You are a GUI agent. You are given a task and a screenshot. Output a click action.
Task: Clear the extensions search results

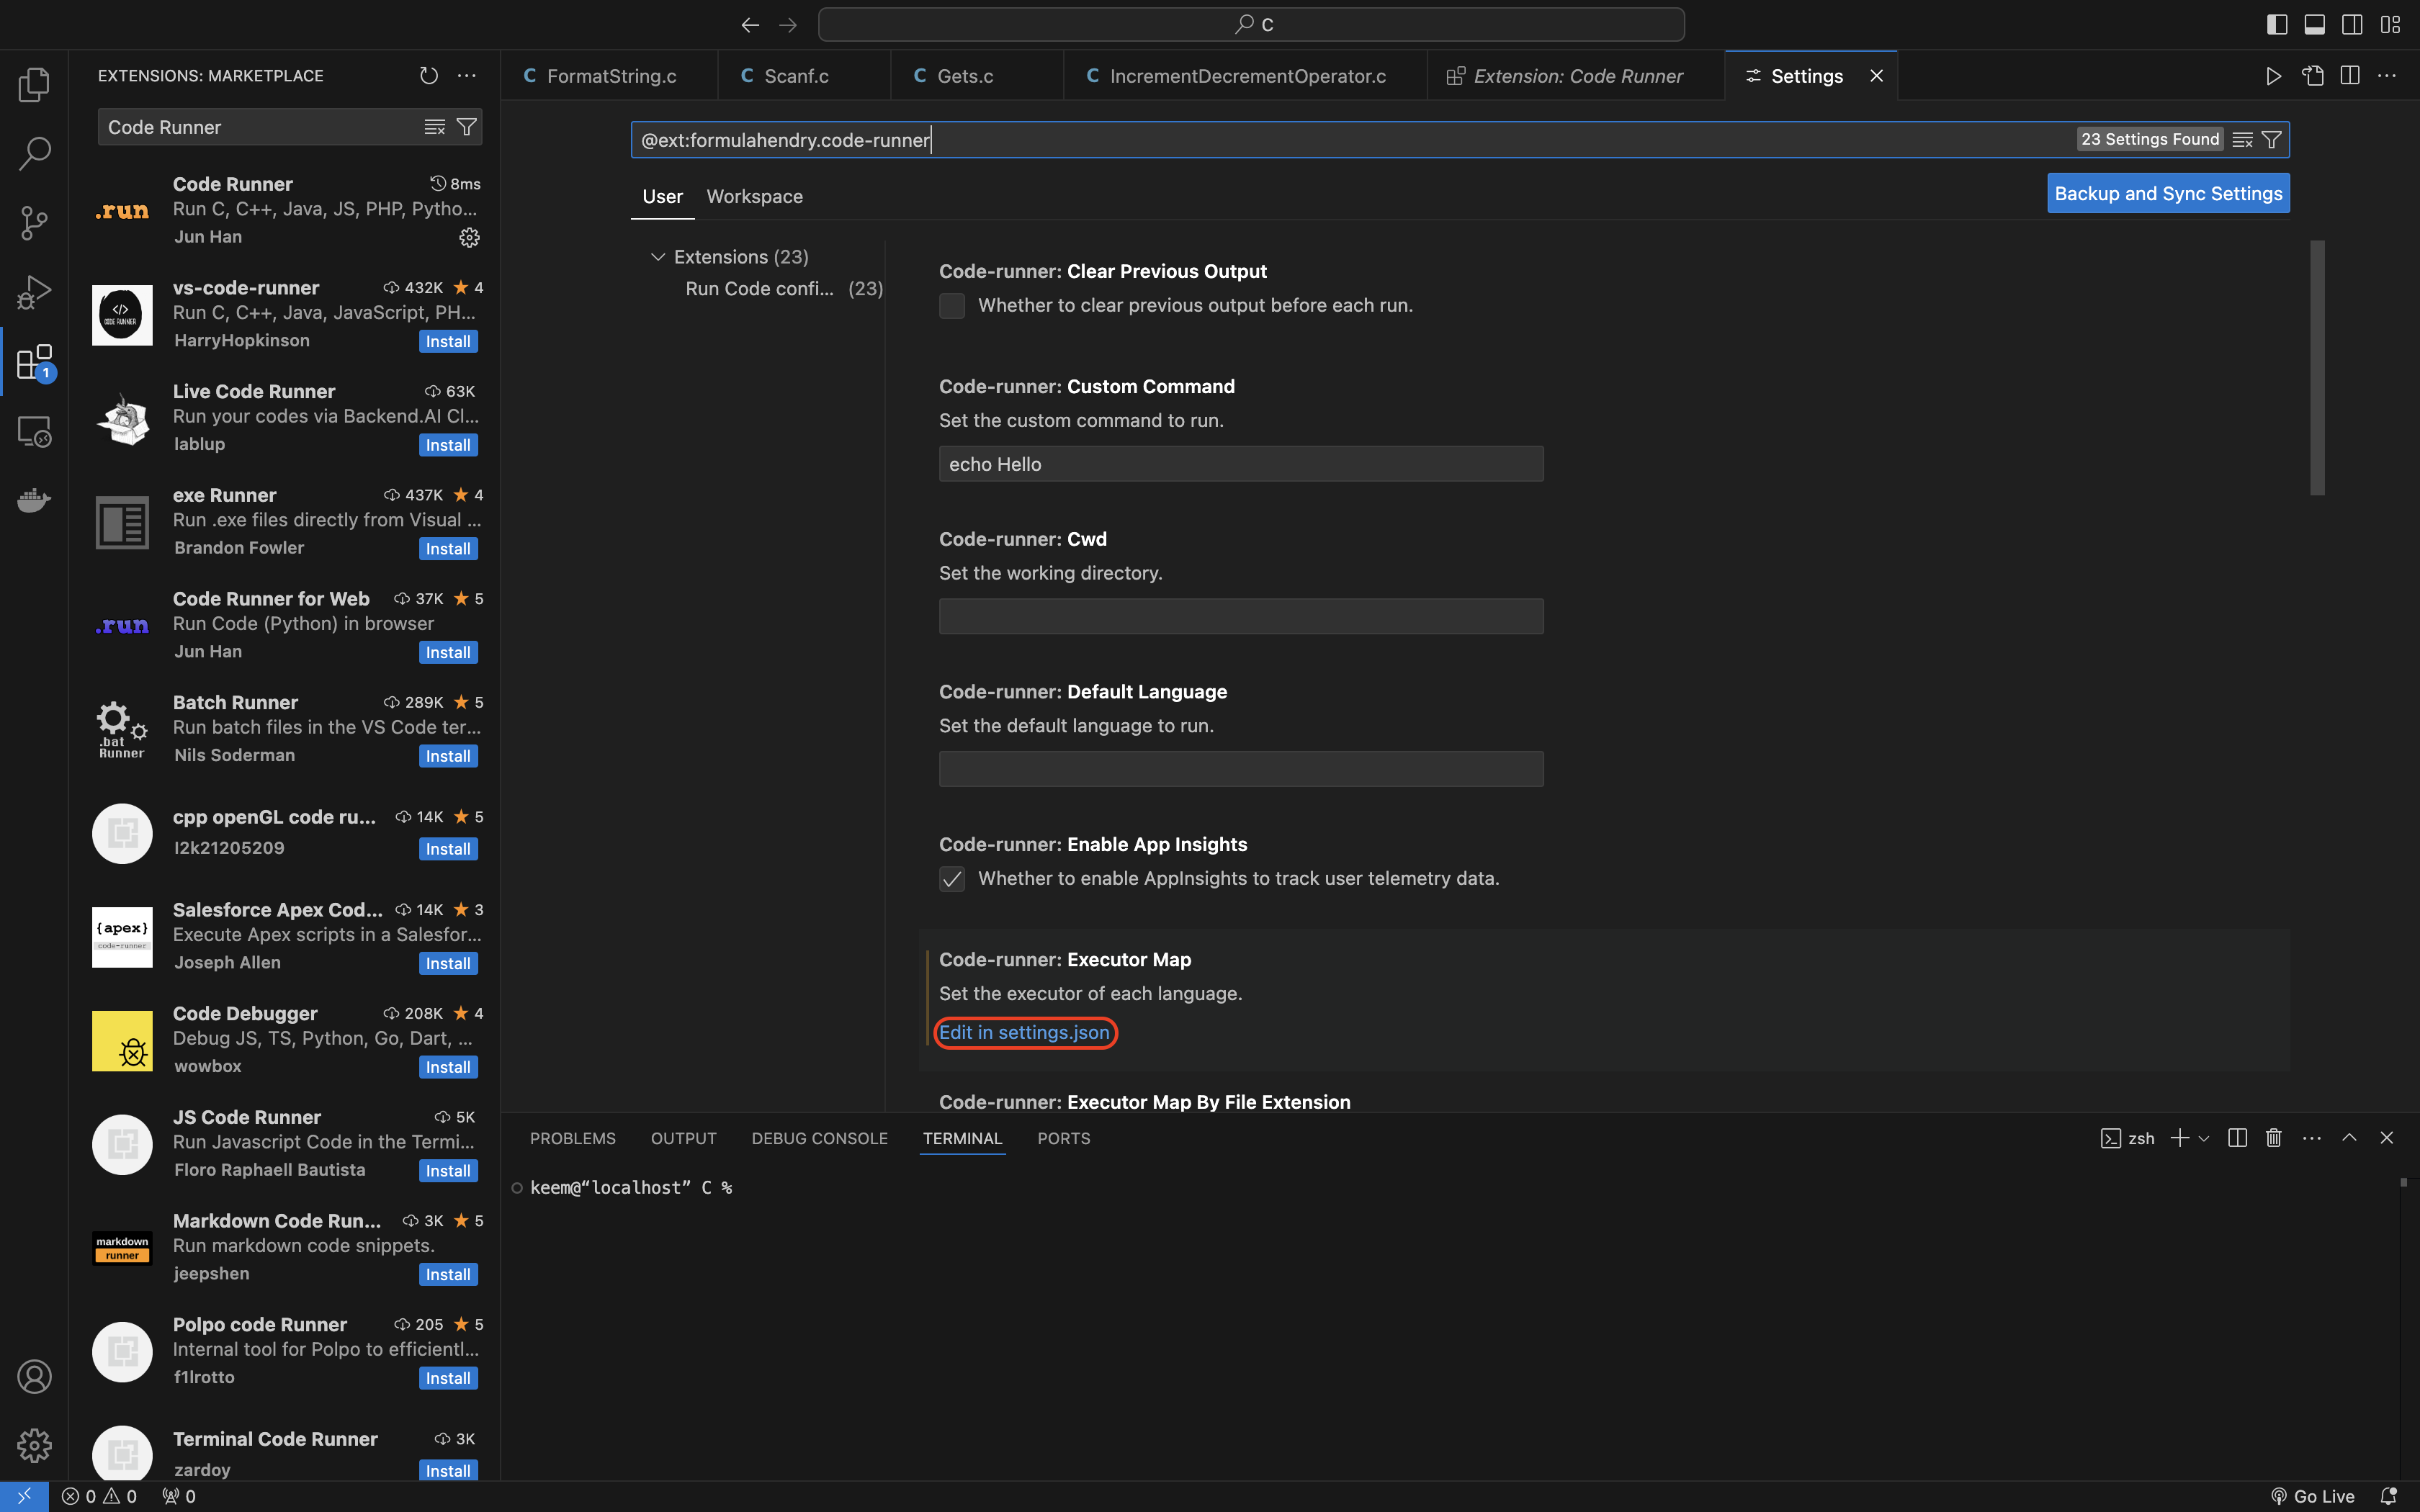tap(434, 127)
